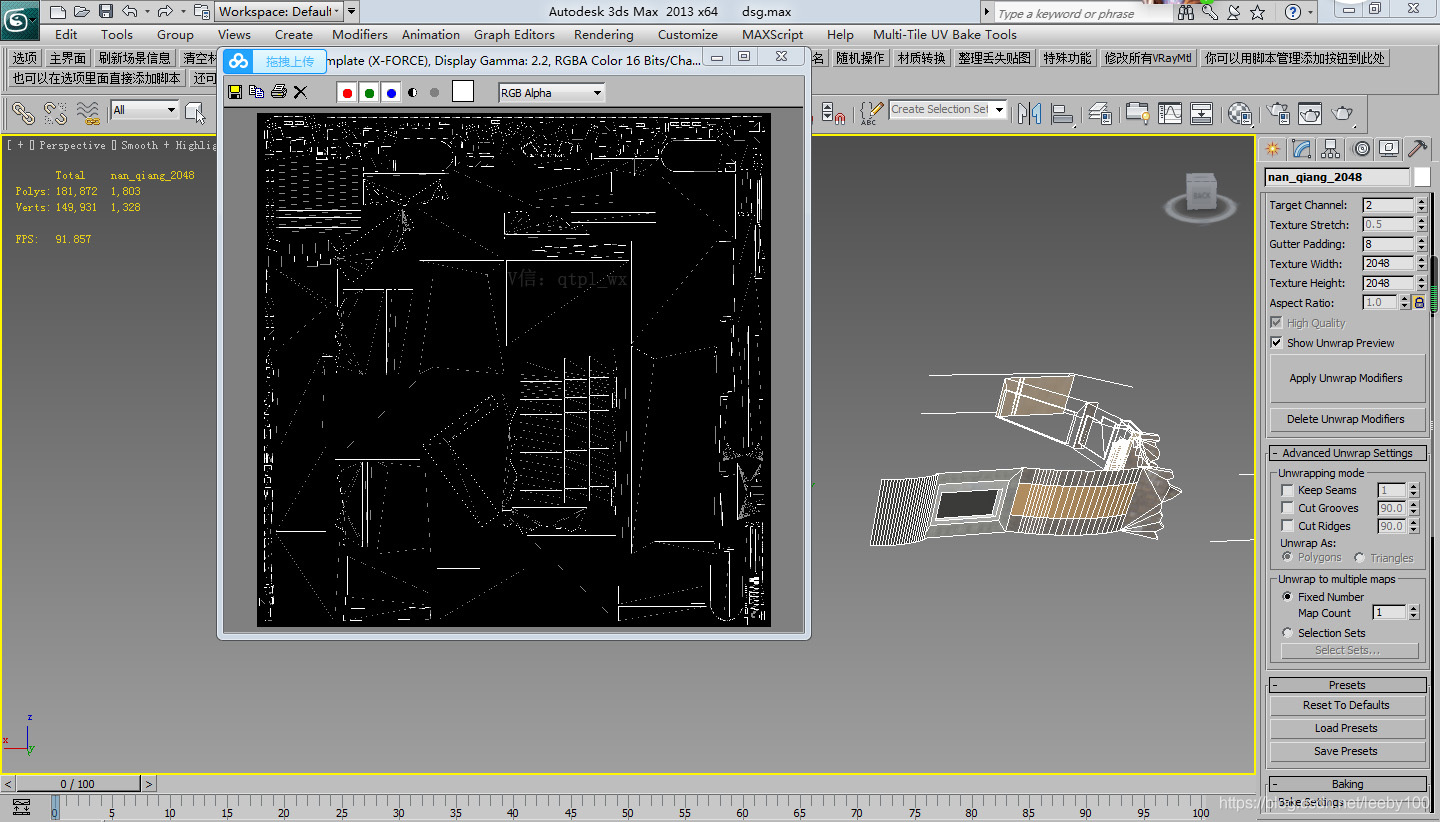The image size is (1440, 822).
Task: Enable the Cut Ridges checkbox
Action: point(1287,526)
